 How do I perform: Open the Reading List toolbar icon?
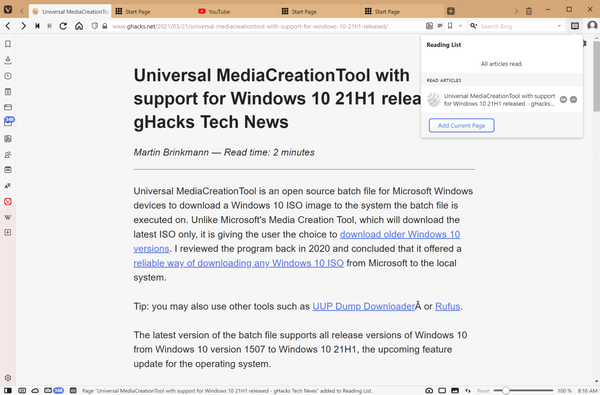coord(574,26)
